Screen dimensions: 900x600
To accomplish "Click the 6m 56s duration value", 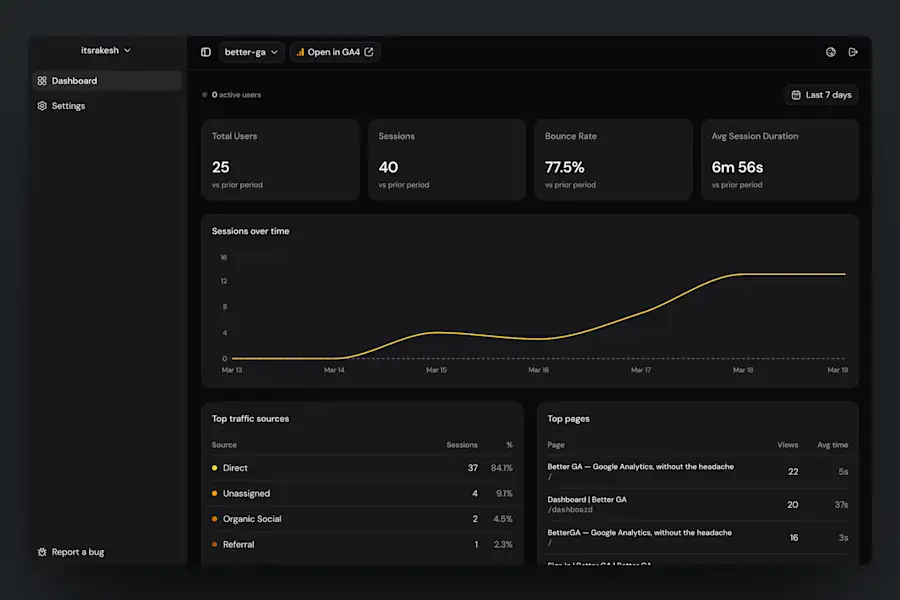I will click(x=737, y=168).
